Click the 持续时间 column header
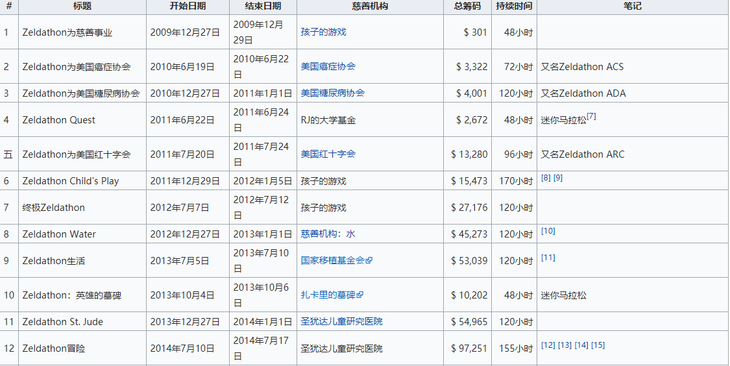 click(x=514, y=6)
